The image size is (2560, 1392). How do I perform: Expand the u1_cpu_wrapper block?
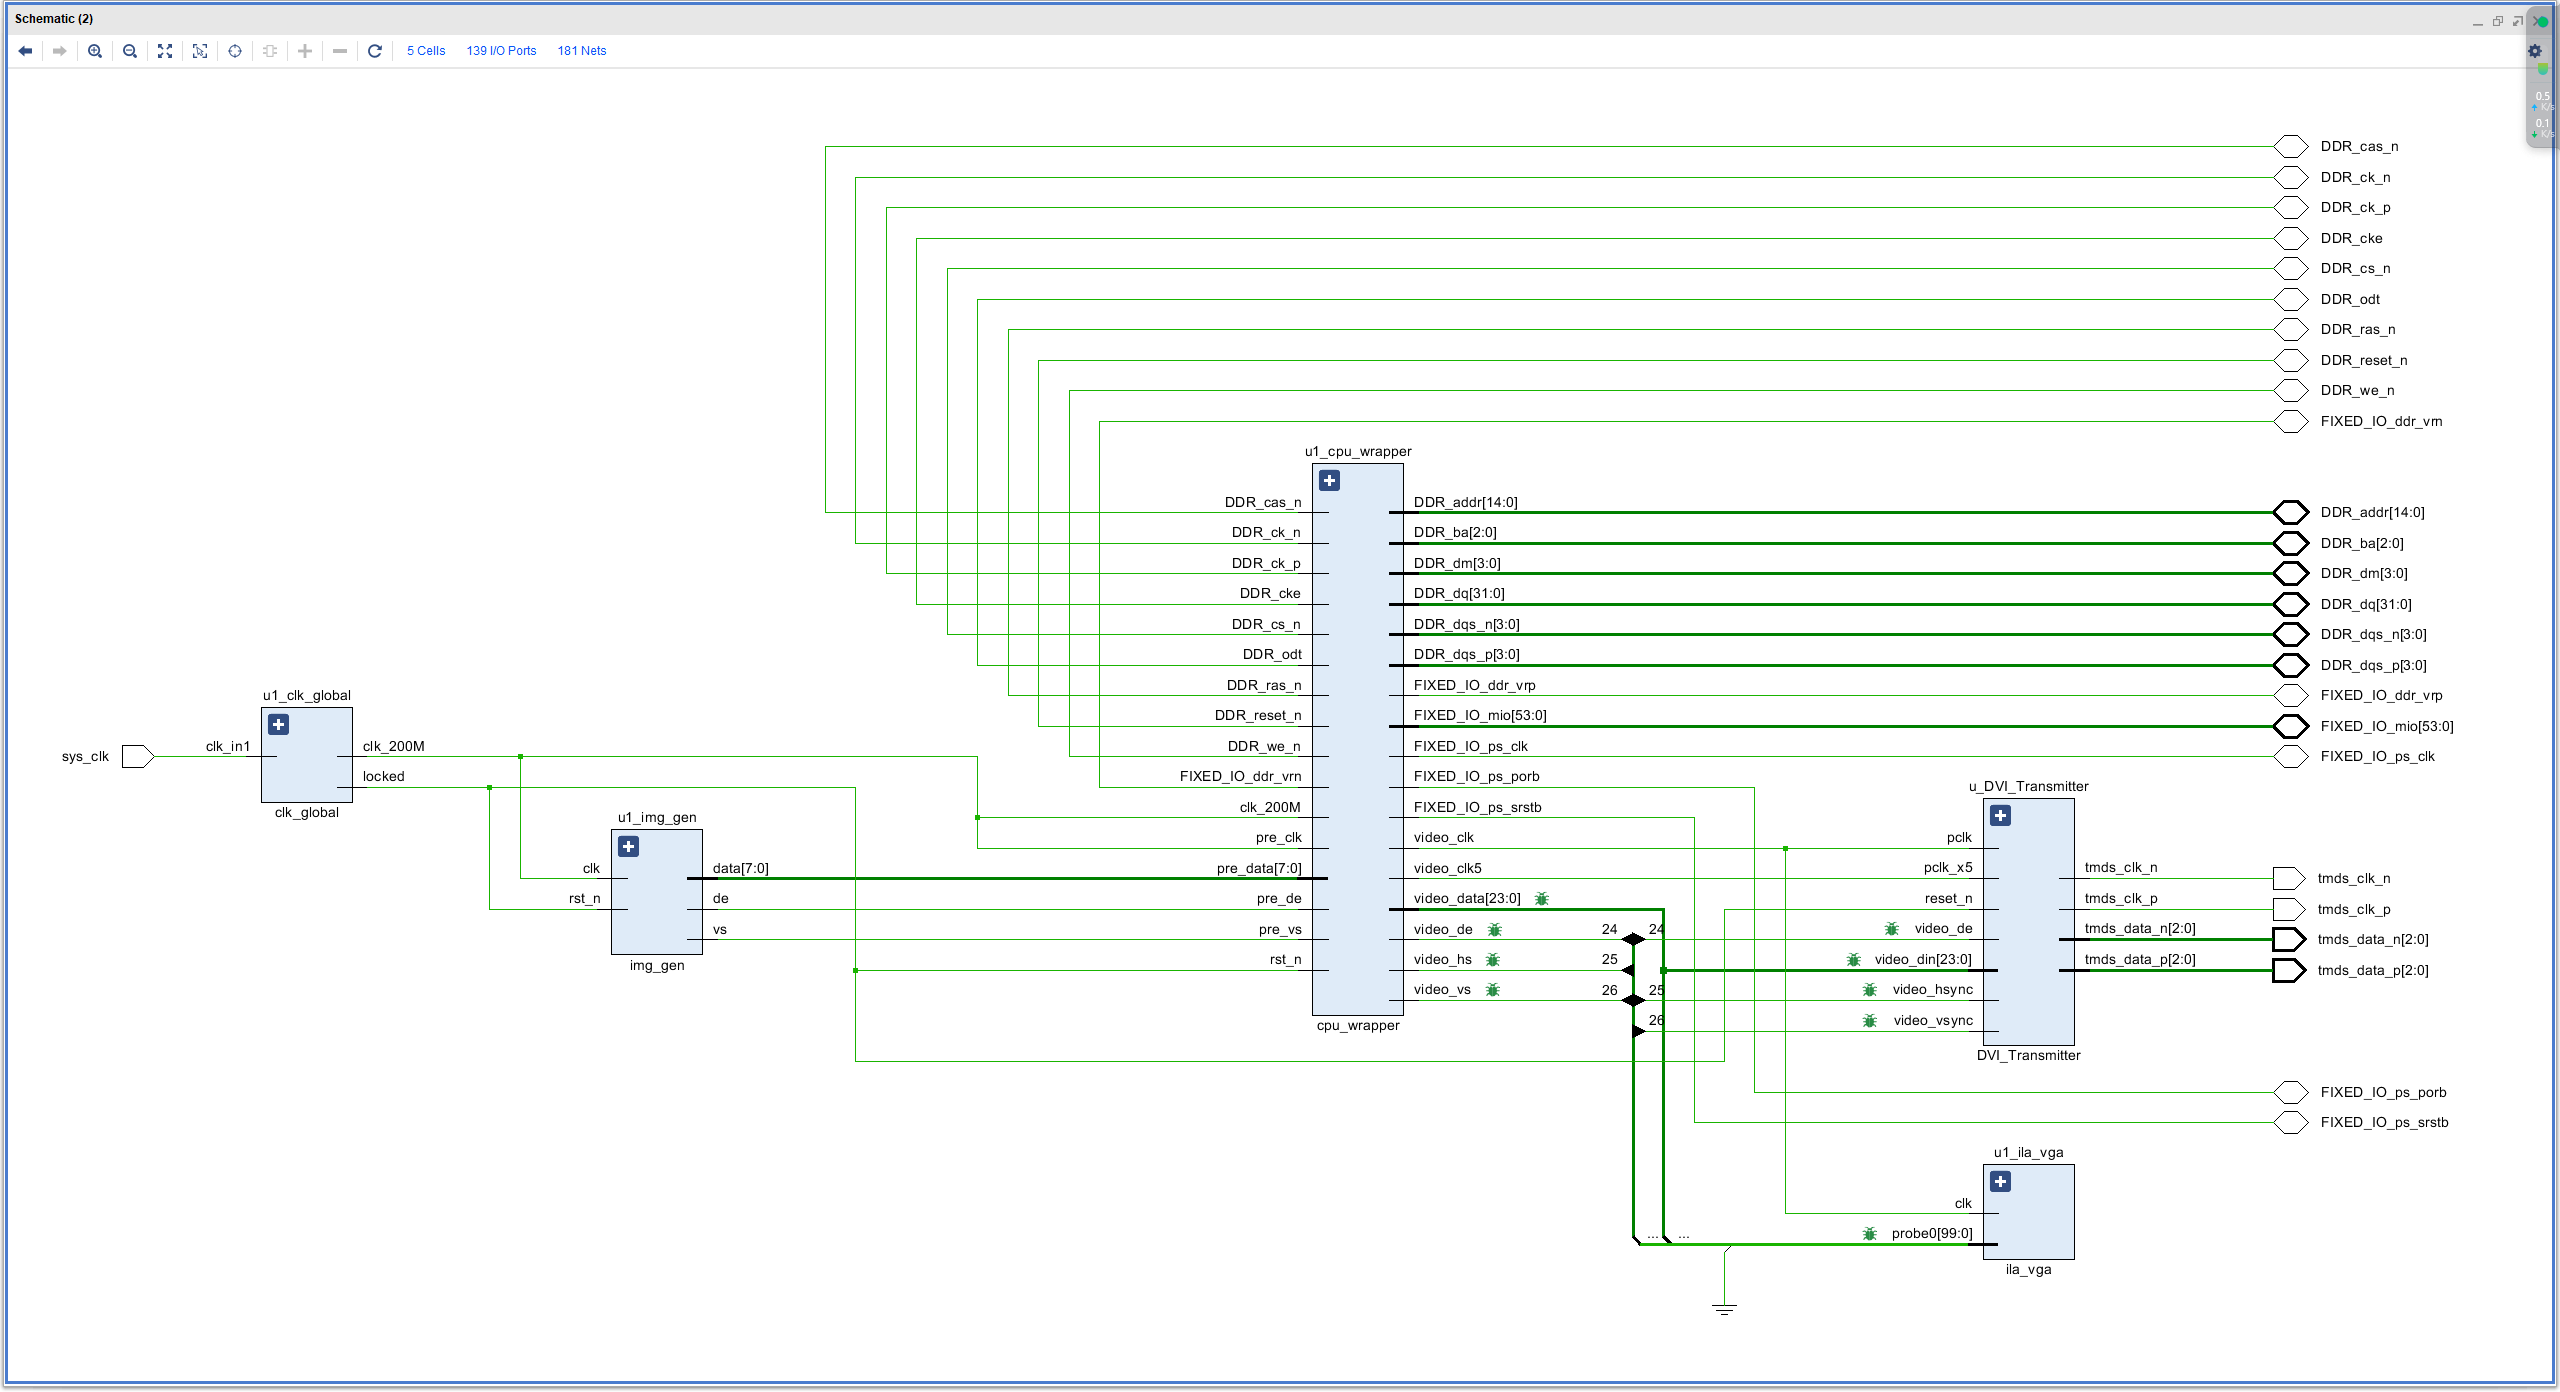point(1330,481)
